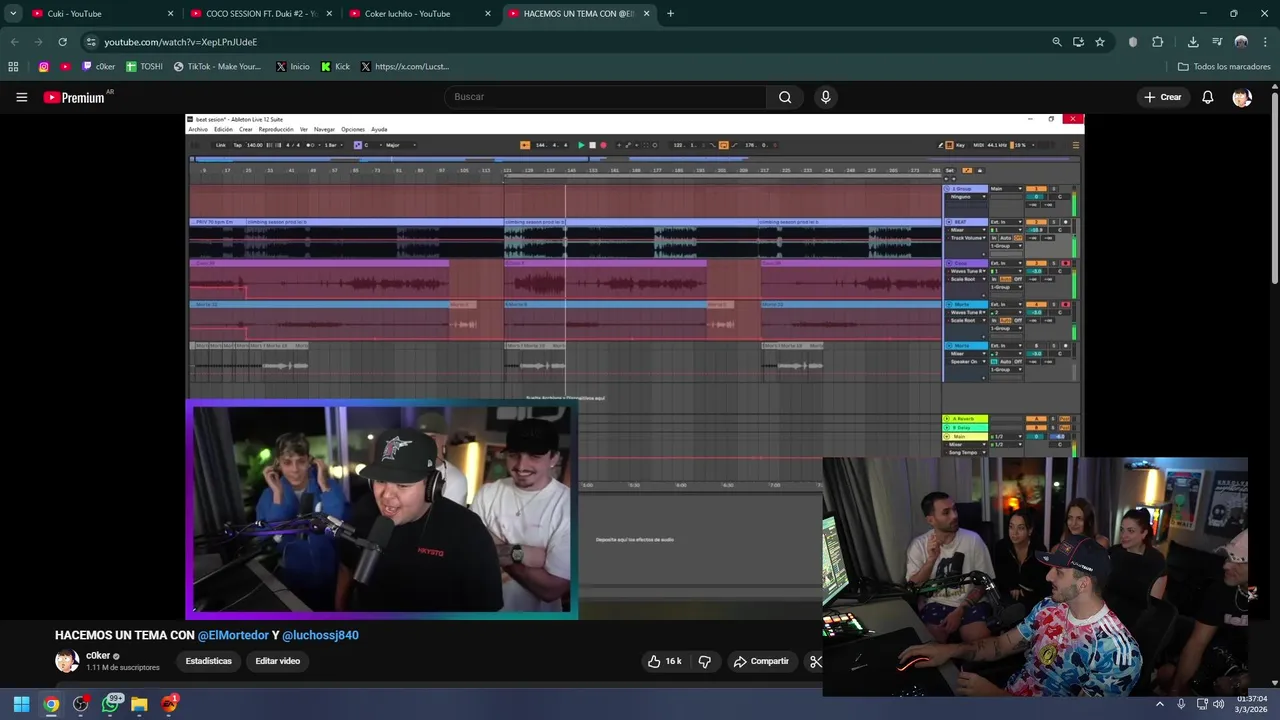Viewport: 1280px width, 720px height.
Task: Open c0ker channel avatar under the video
Action: [67, 661]
